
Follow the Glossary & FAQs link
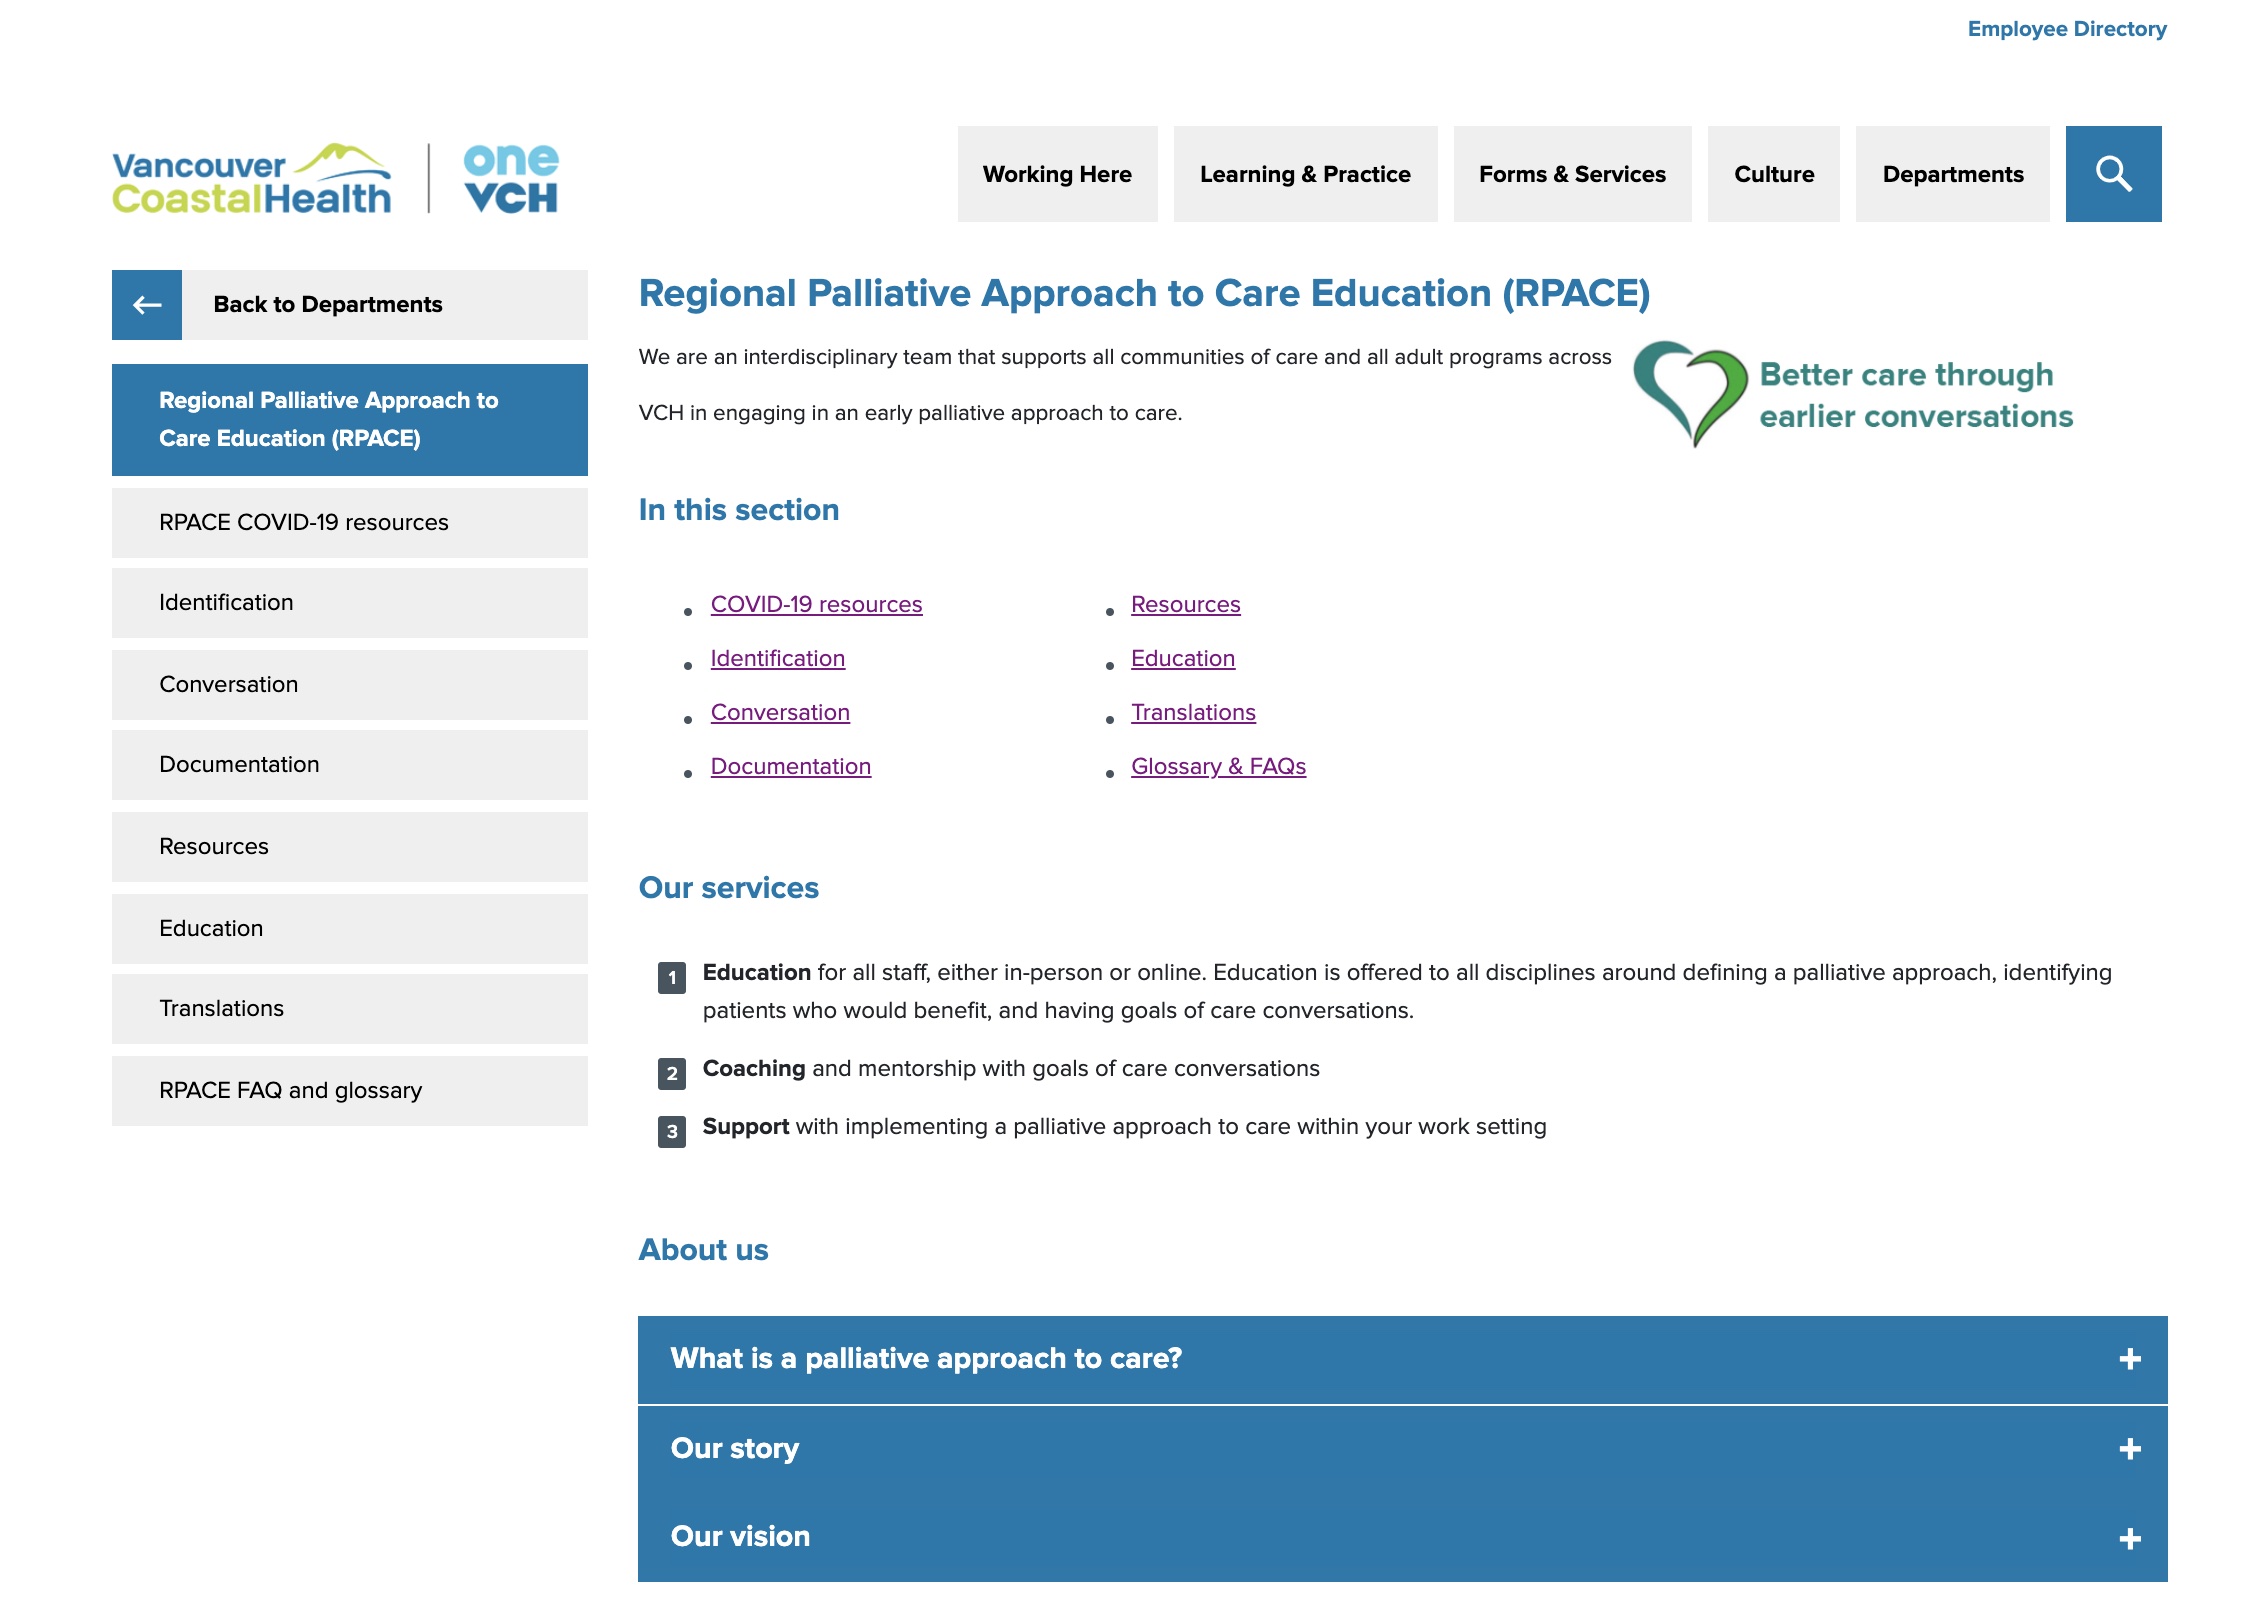(x=1218, y=767)
